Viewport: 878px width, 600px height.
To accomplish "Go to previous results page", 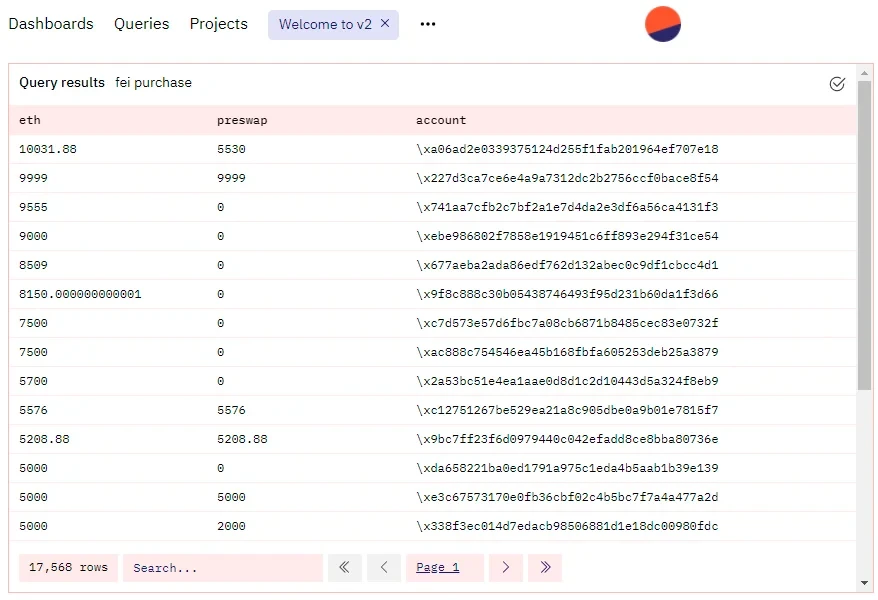I will pyautogui.click(x=384, y=568).
